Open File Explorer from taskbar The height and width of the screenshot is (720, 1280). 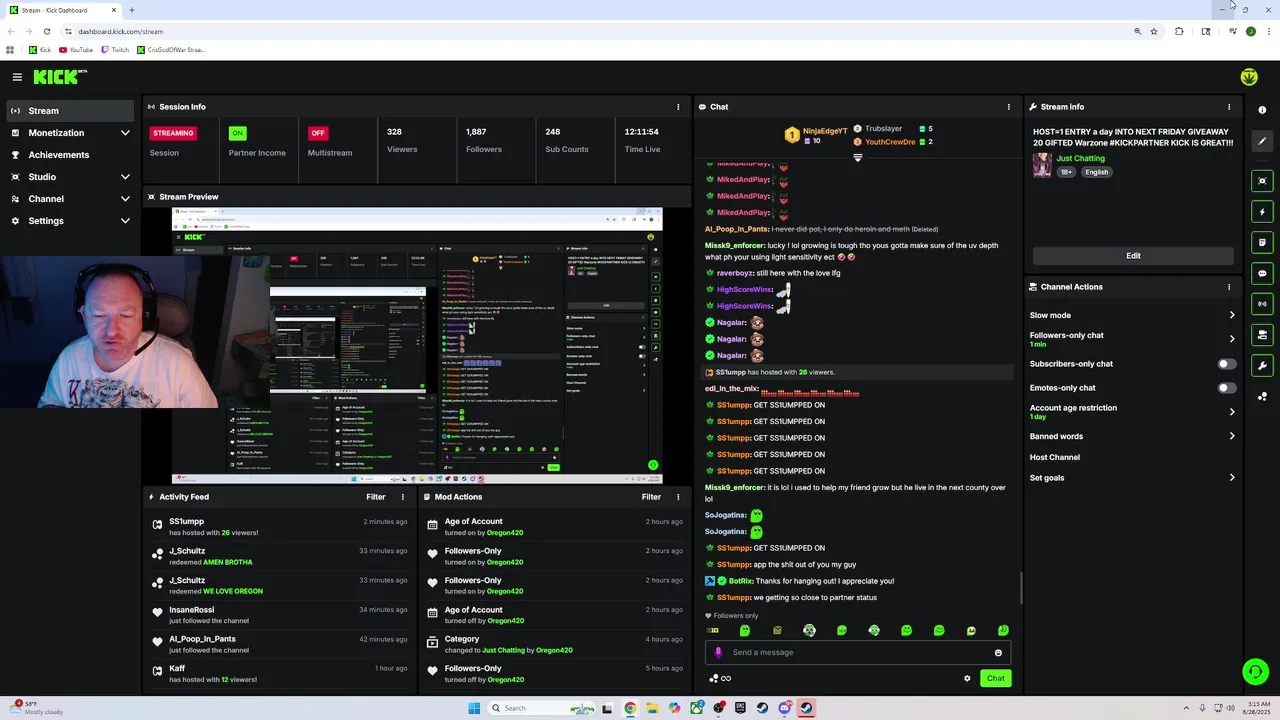click(x=652, y=708)
